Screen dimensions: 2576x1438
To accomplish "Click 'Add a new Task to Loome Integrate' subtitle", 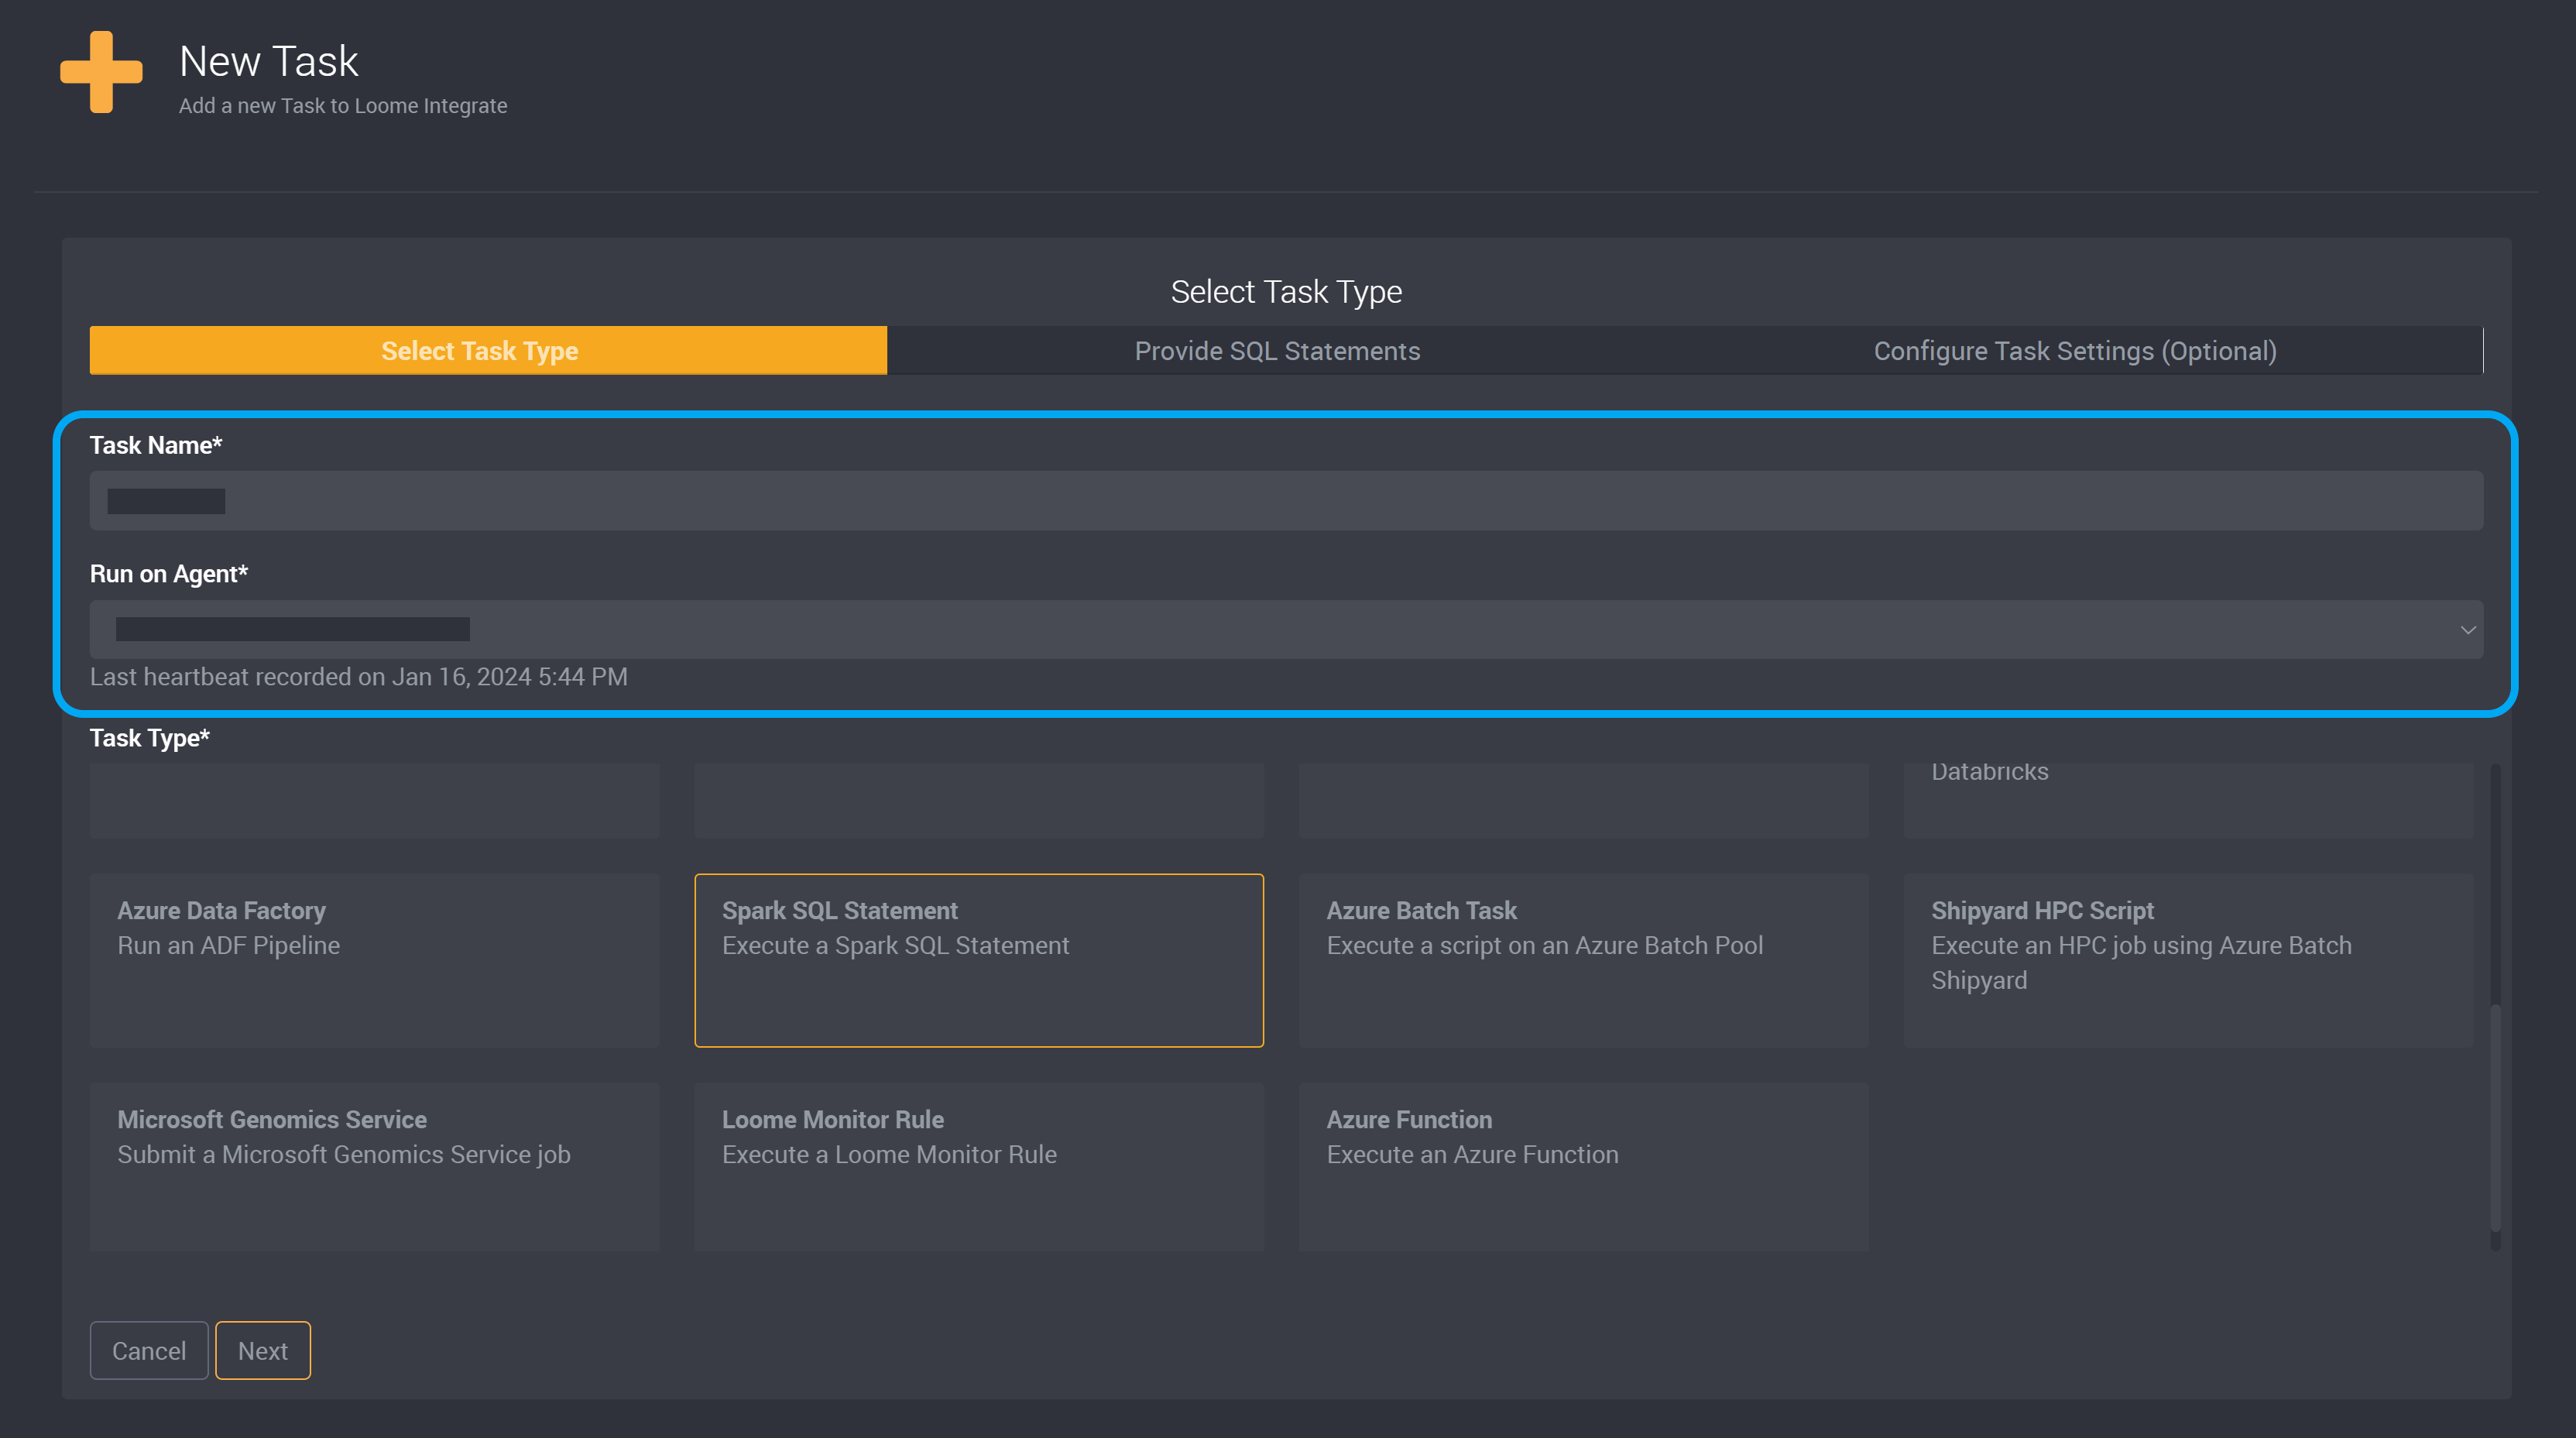I will click(343, 106).
